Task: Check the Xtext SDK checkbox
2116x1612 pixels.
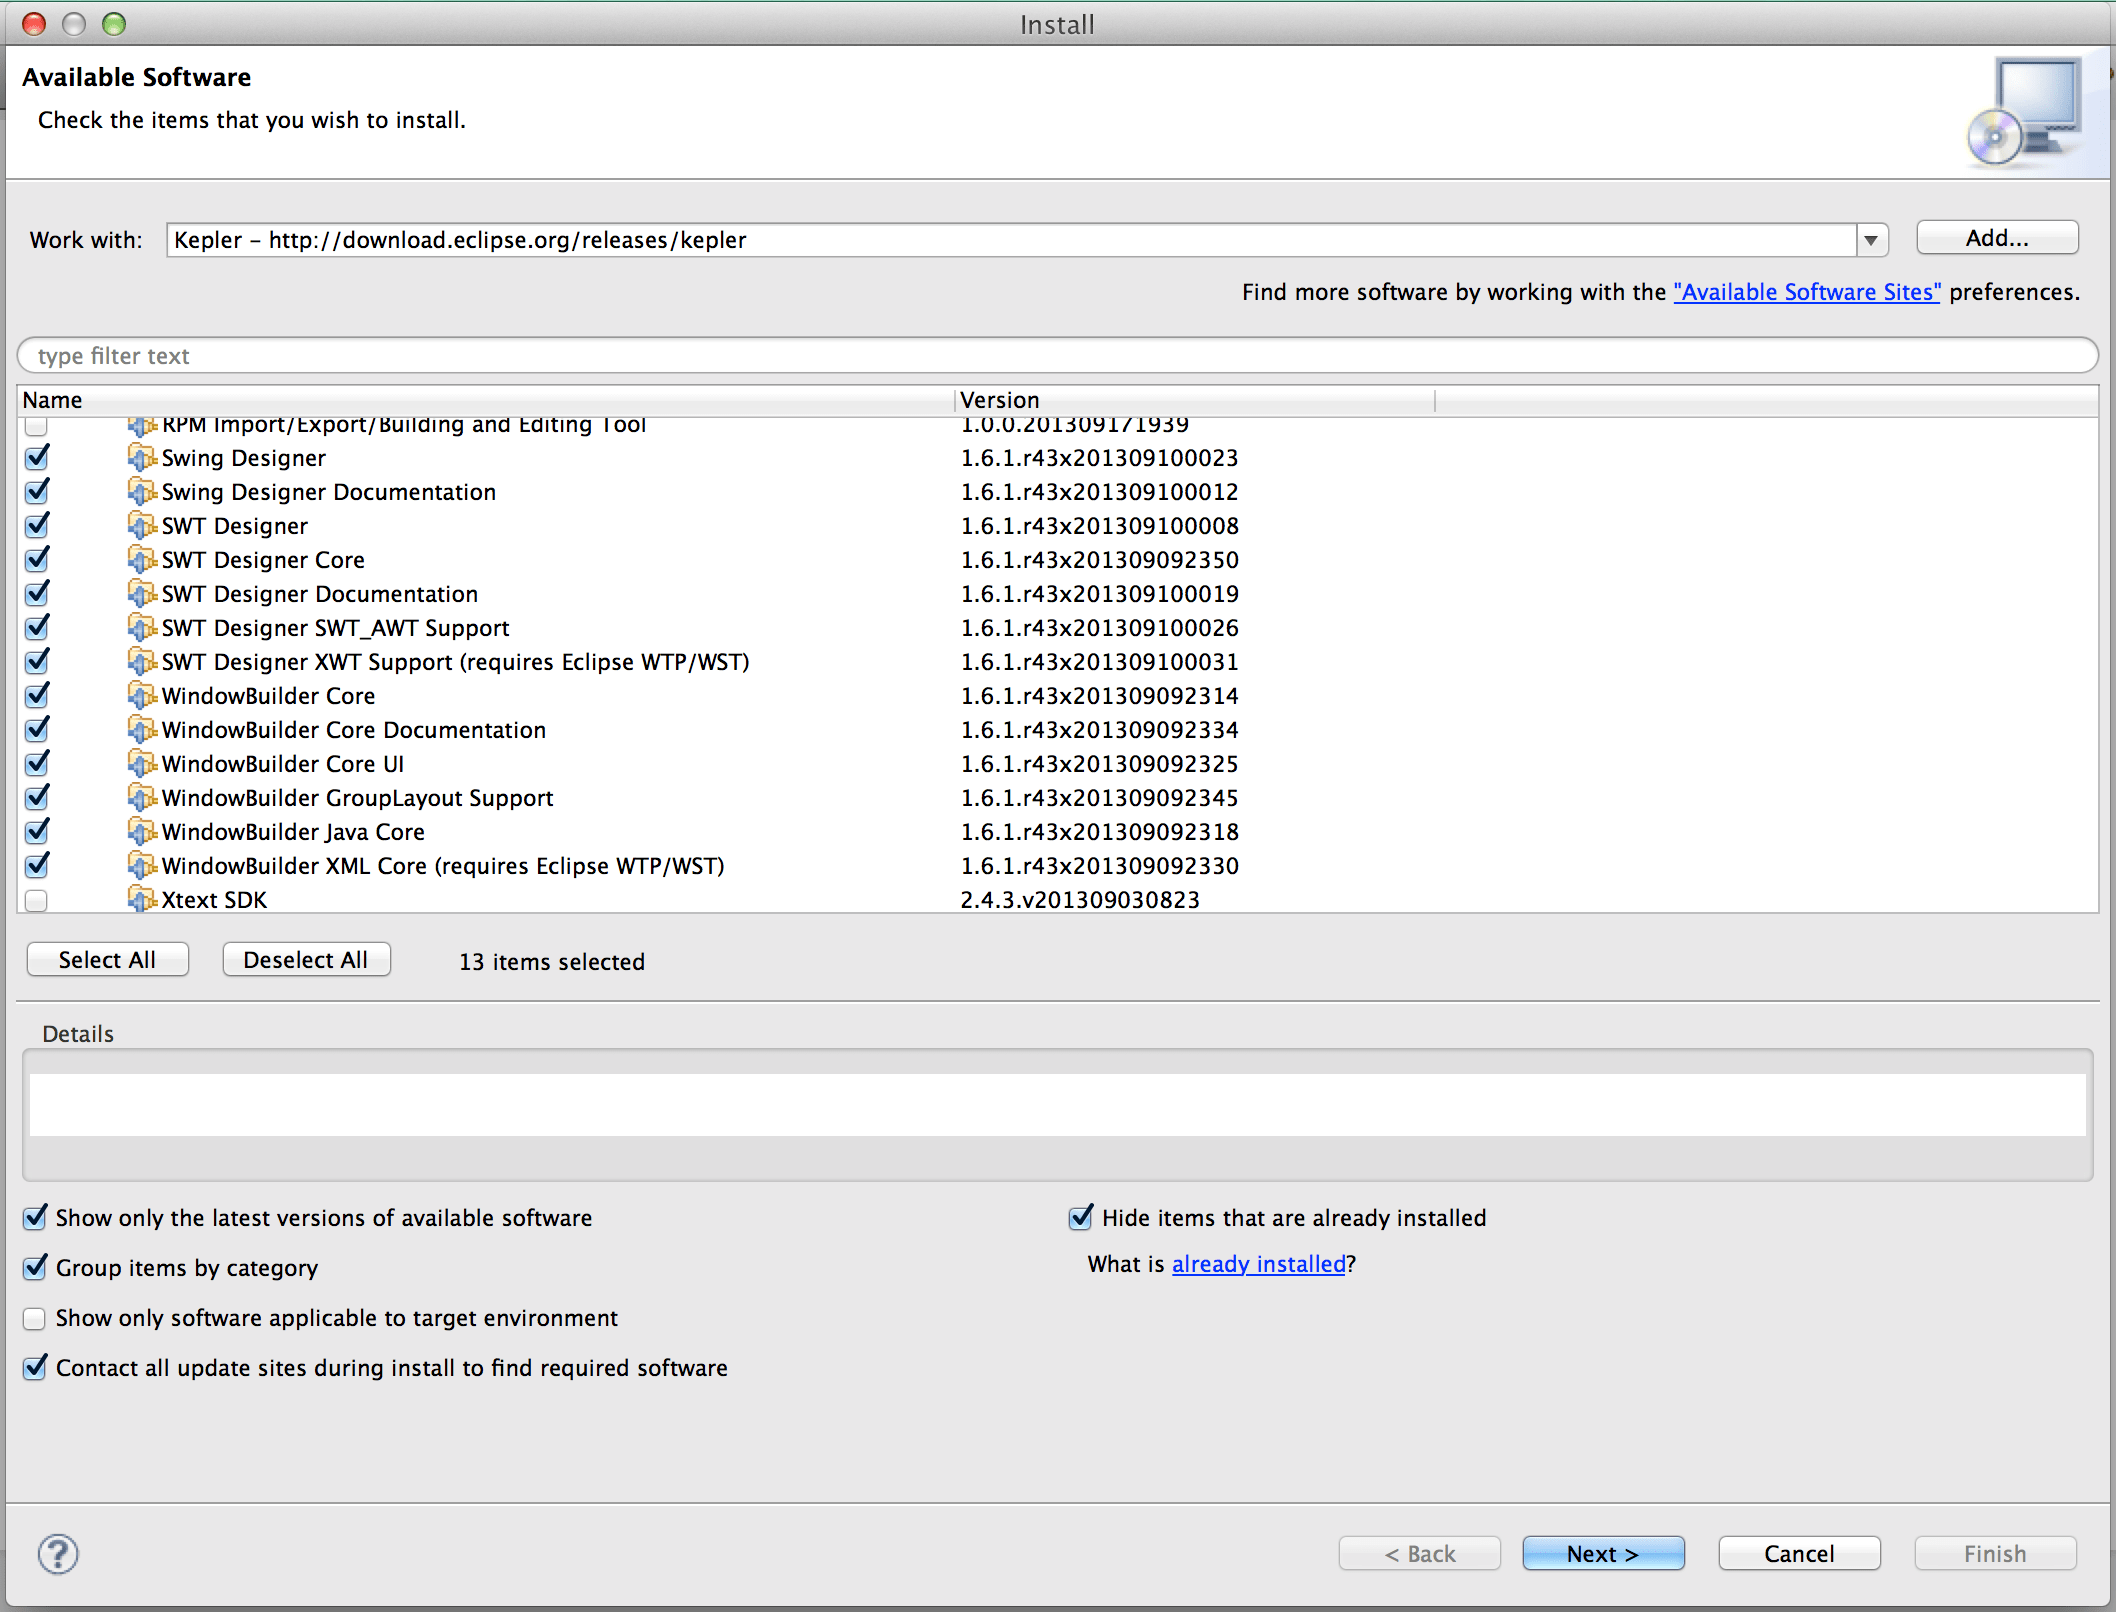Action: 37,900
